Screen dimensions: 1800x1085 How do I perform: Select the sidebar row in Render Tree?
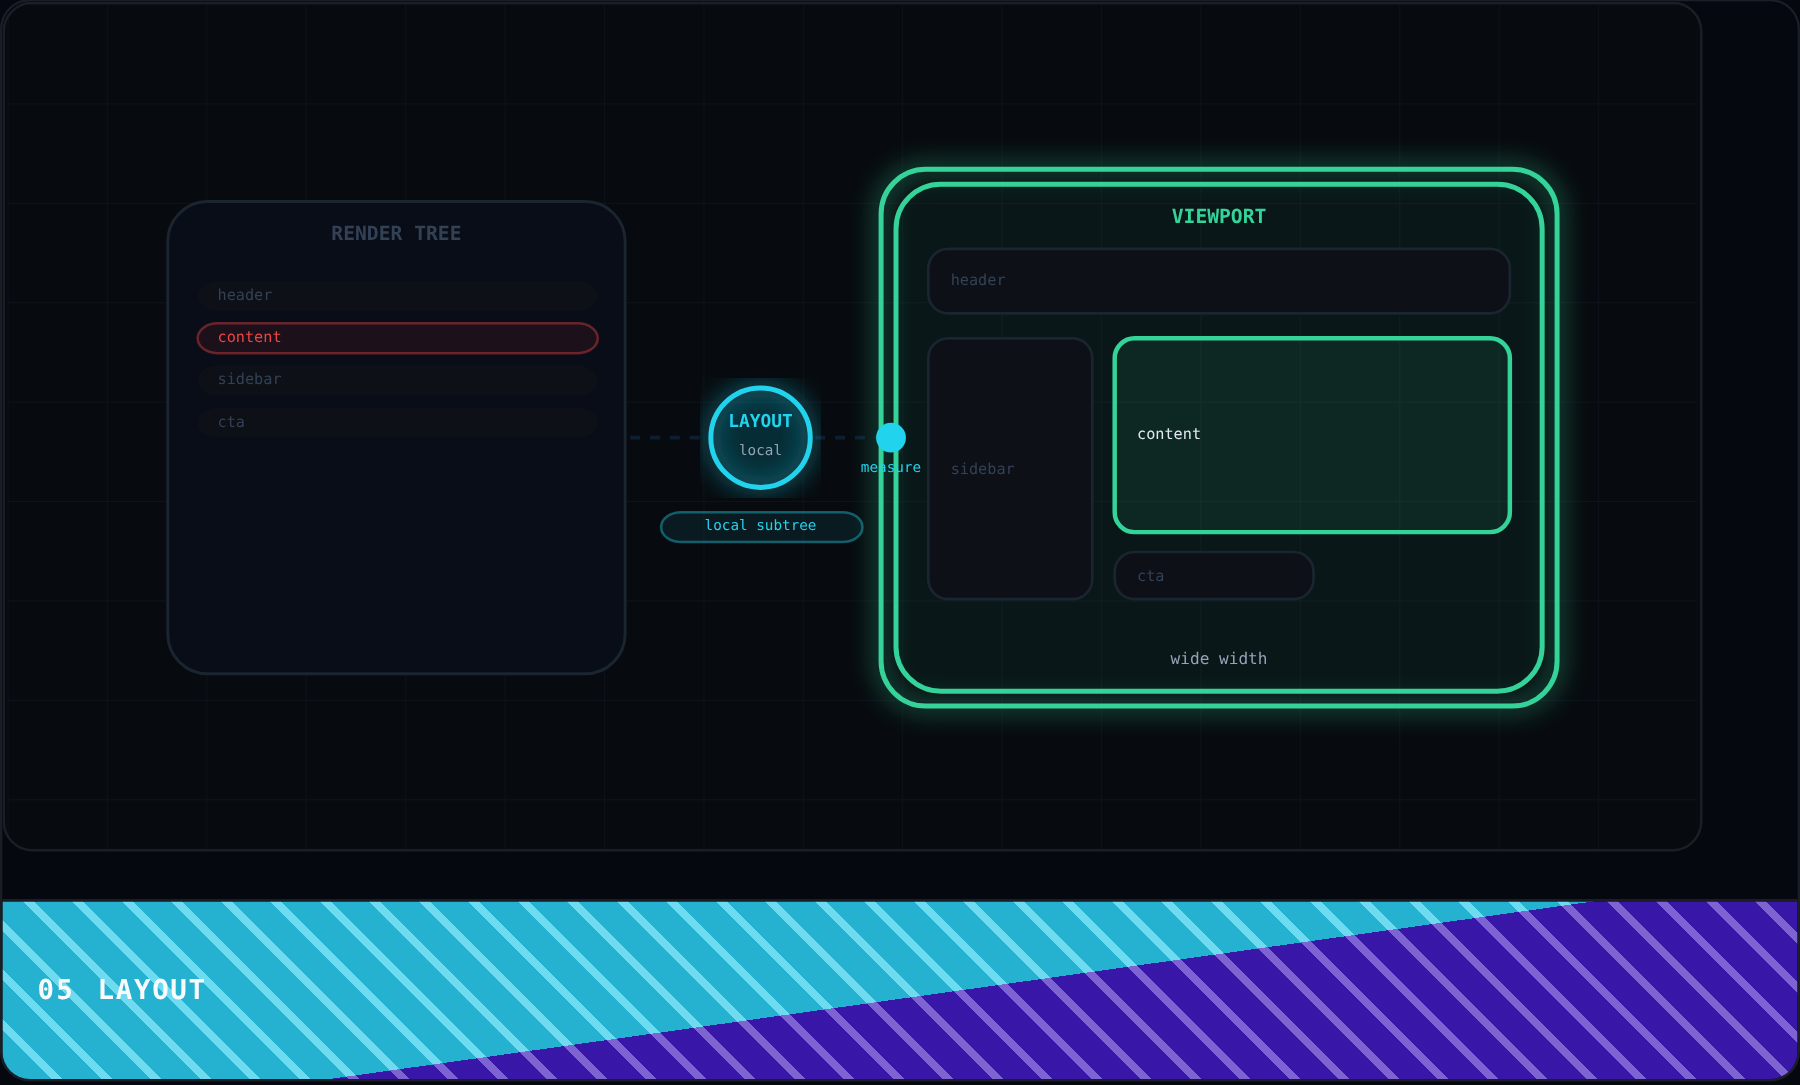click(397, 380)
